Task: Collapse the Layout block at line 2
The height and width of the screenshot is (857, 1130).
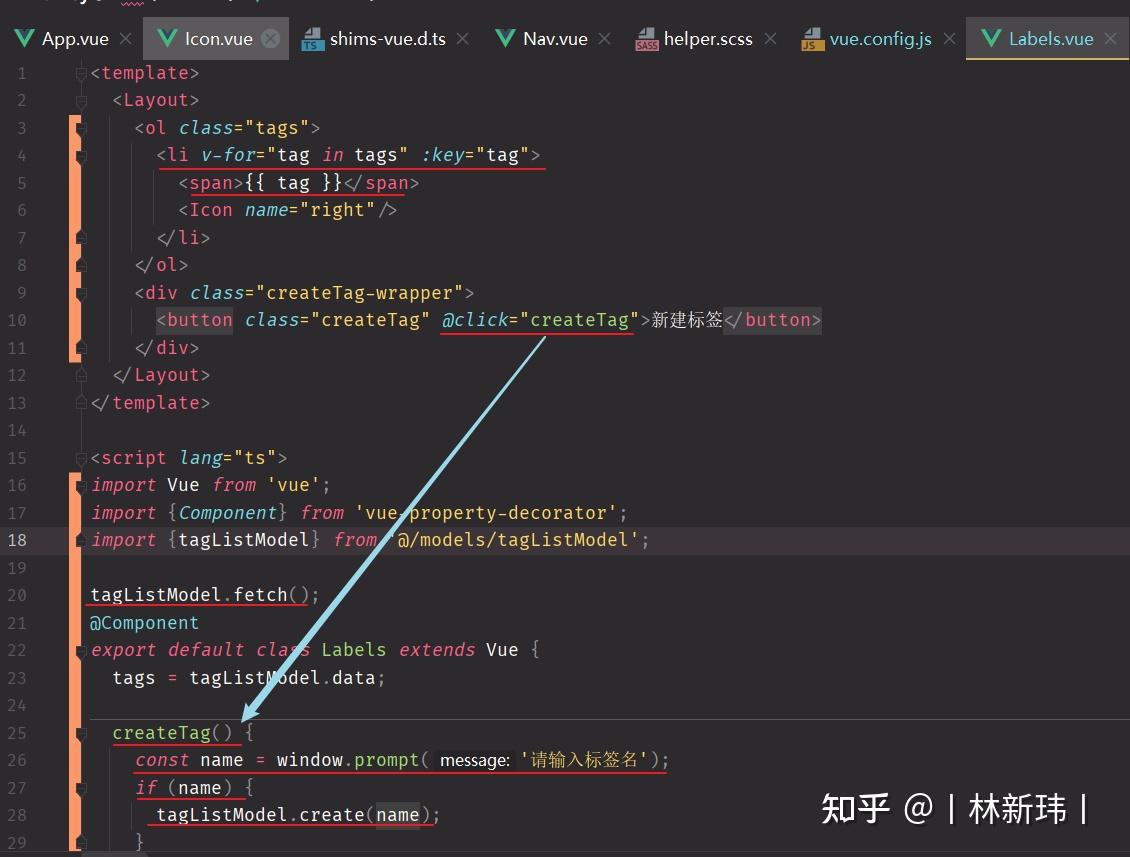Action: coord(81,101)
